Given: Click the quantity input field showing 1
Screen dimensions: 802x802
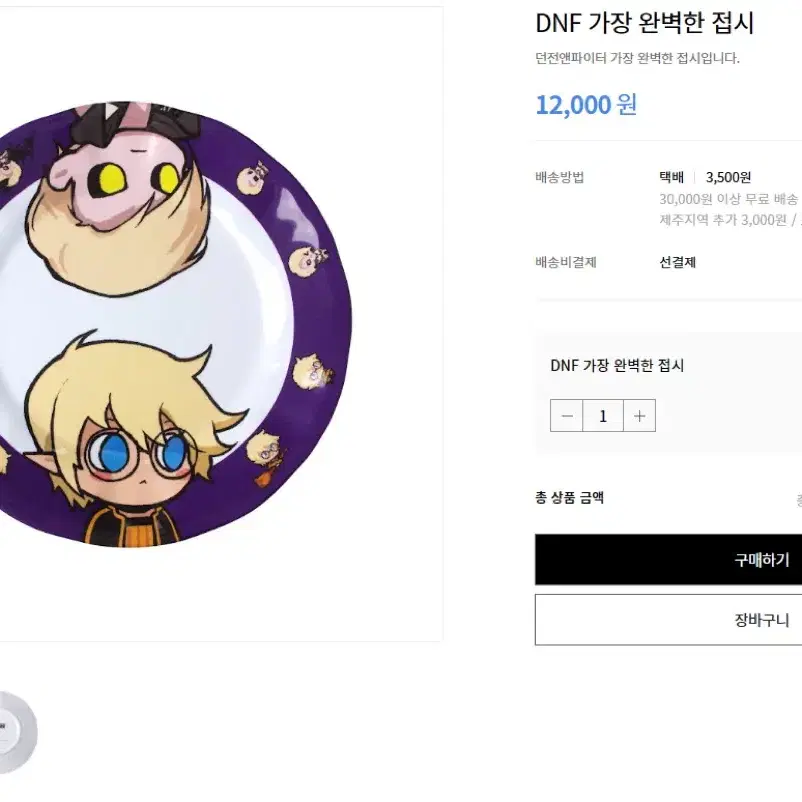Looking at the screenshot, I should [x=603, y=416].
